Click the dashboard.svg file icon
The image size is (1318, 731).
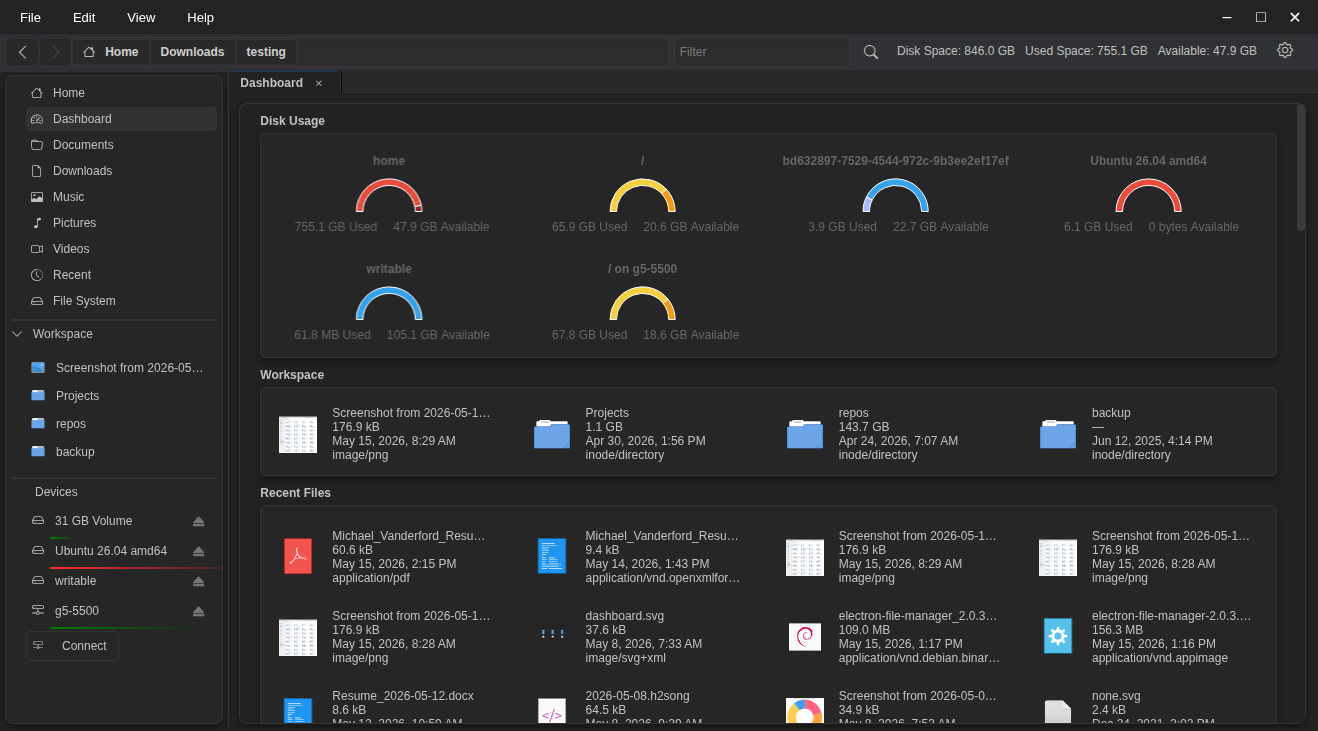pos(551,634)
